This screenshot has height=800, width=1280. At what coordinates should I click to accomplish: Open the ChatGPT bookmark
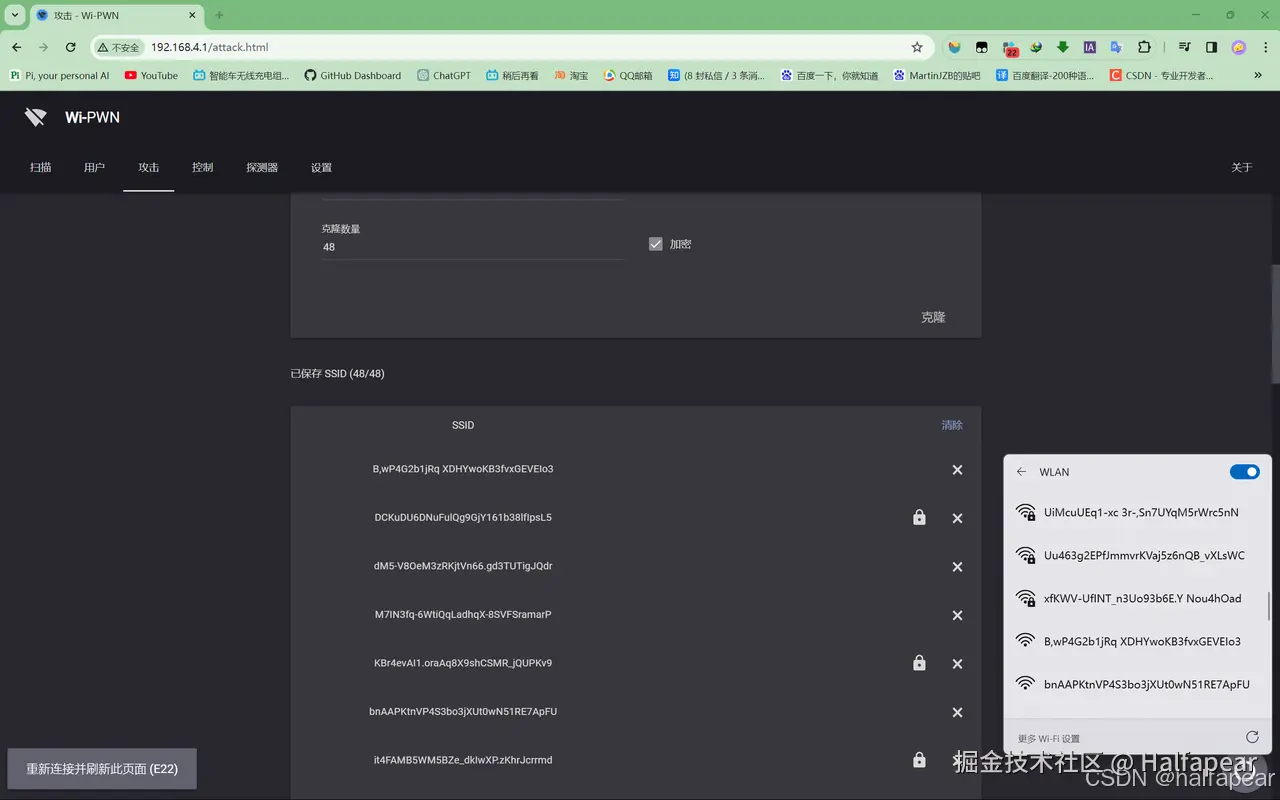click(444, 75)
